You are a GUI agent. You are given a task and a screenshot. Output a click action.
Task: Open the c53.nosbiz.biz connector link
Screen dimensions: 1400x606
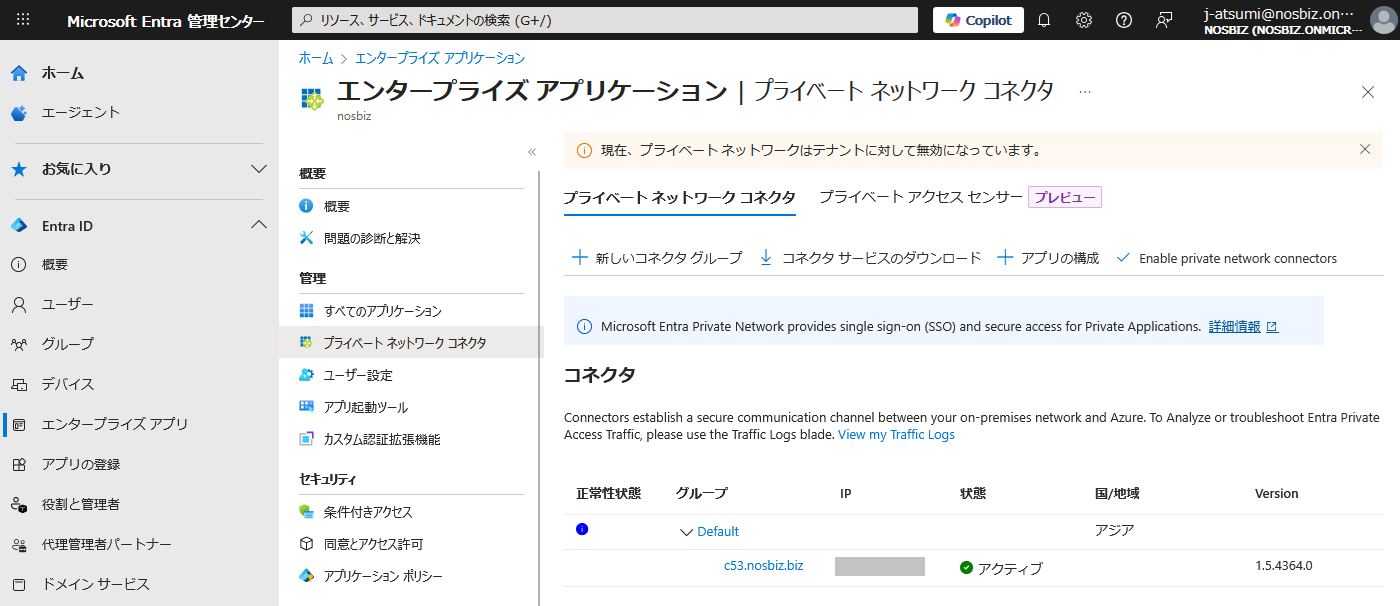point(763,566)
